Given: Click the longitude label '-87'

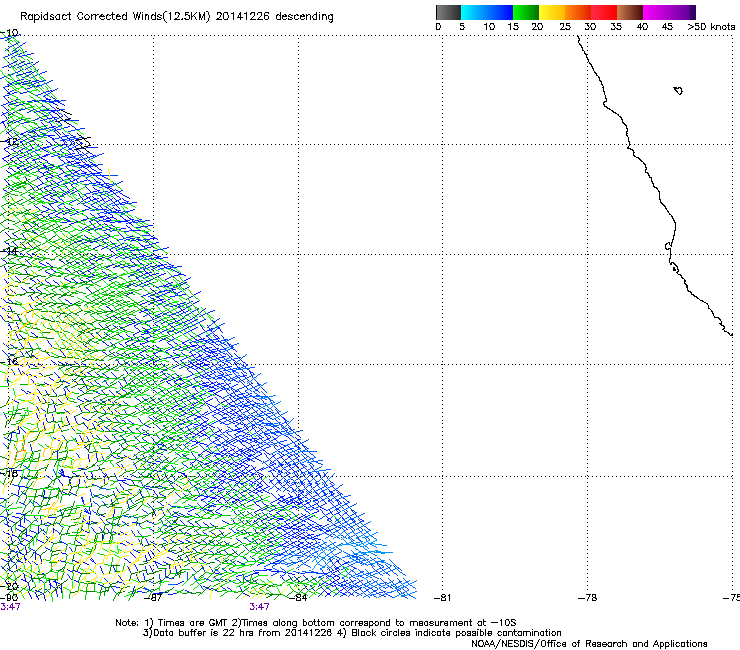Looking at the screenshot, I should (153, 598).
